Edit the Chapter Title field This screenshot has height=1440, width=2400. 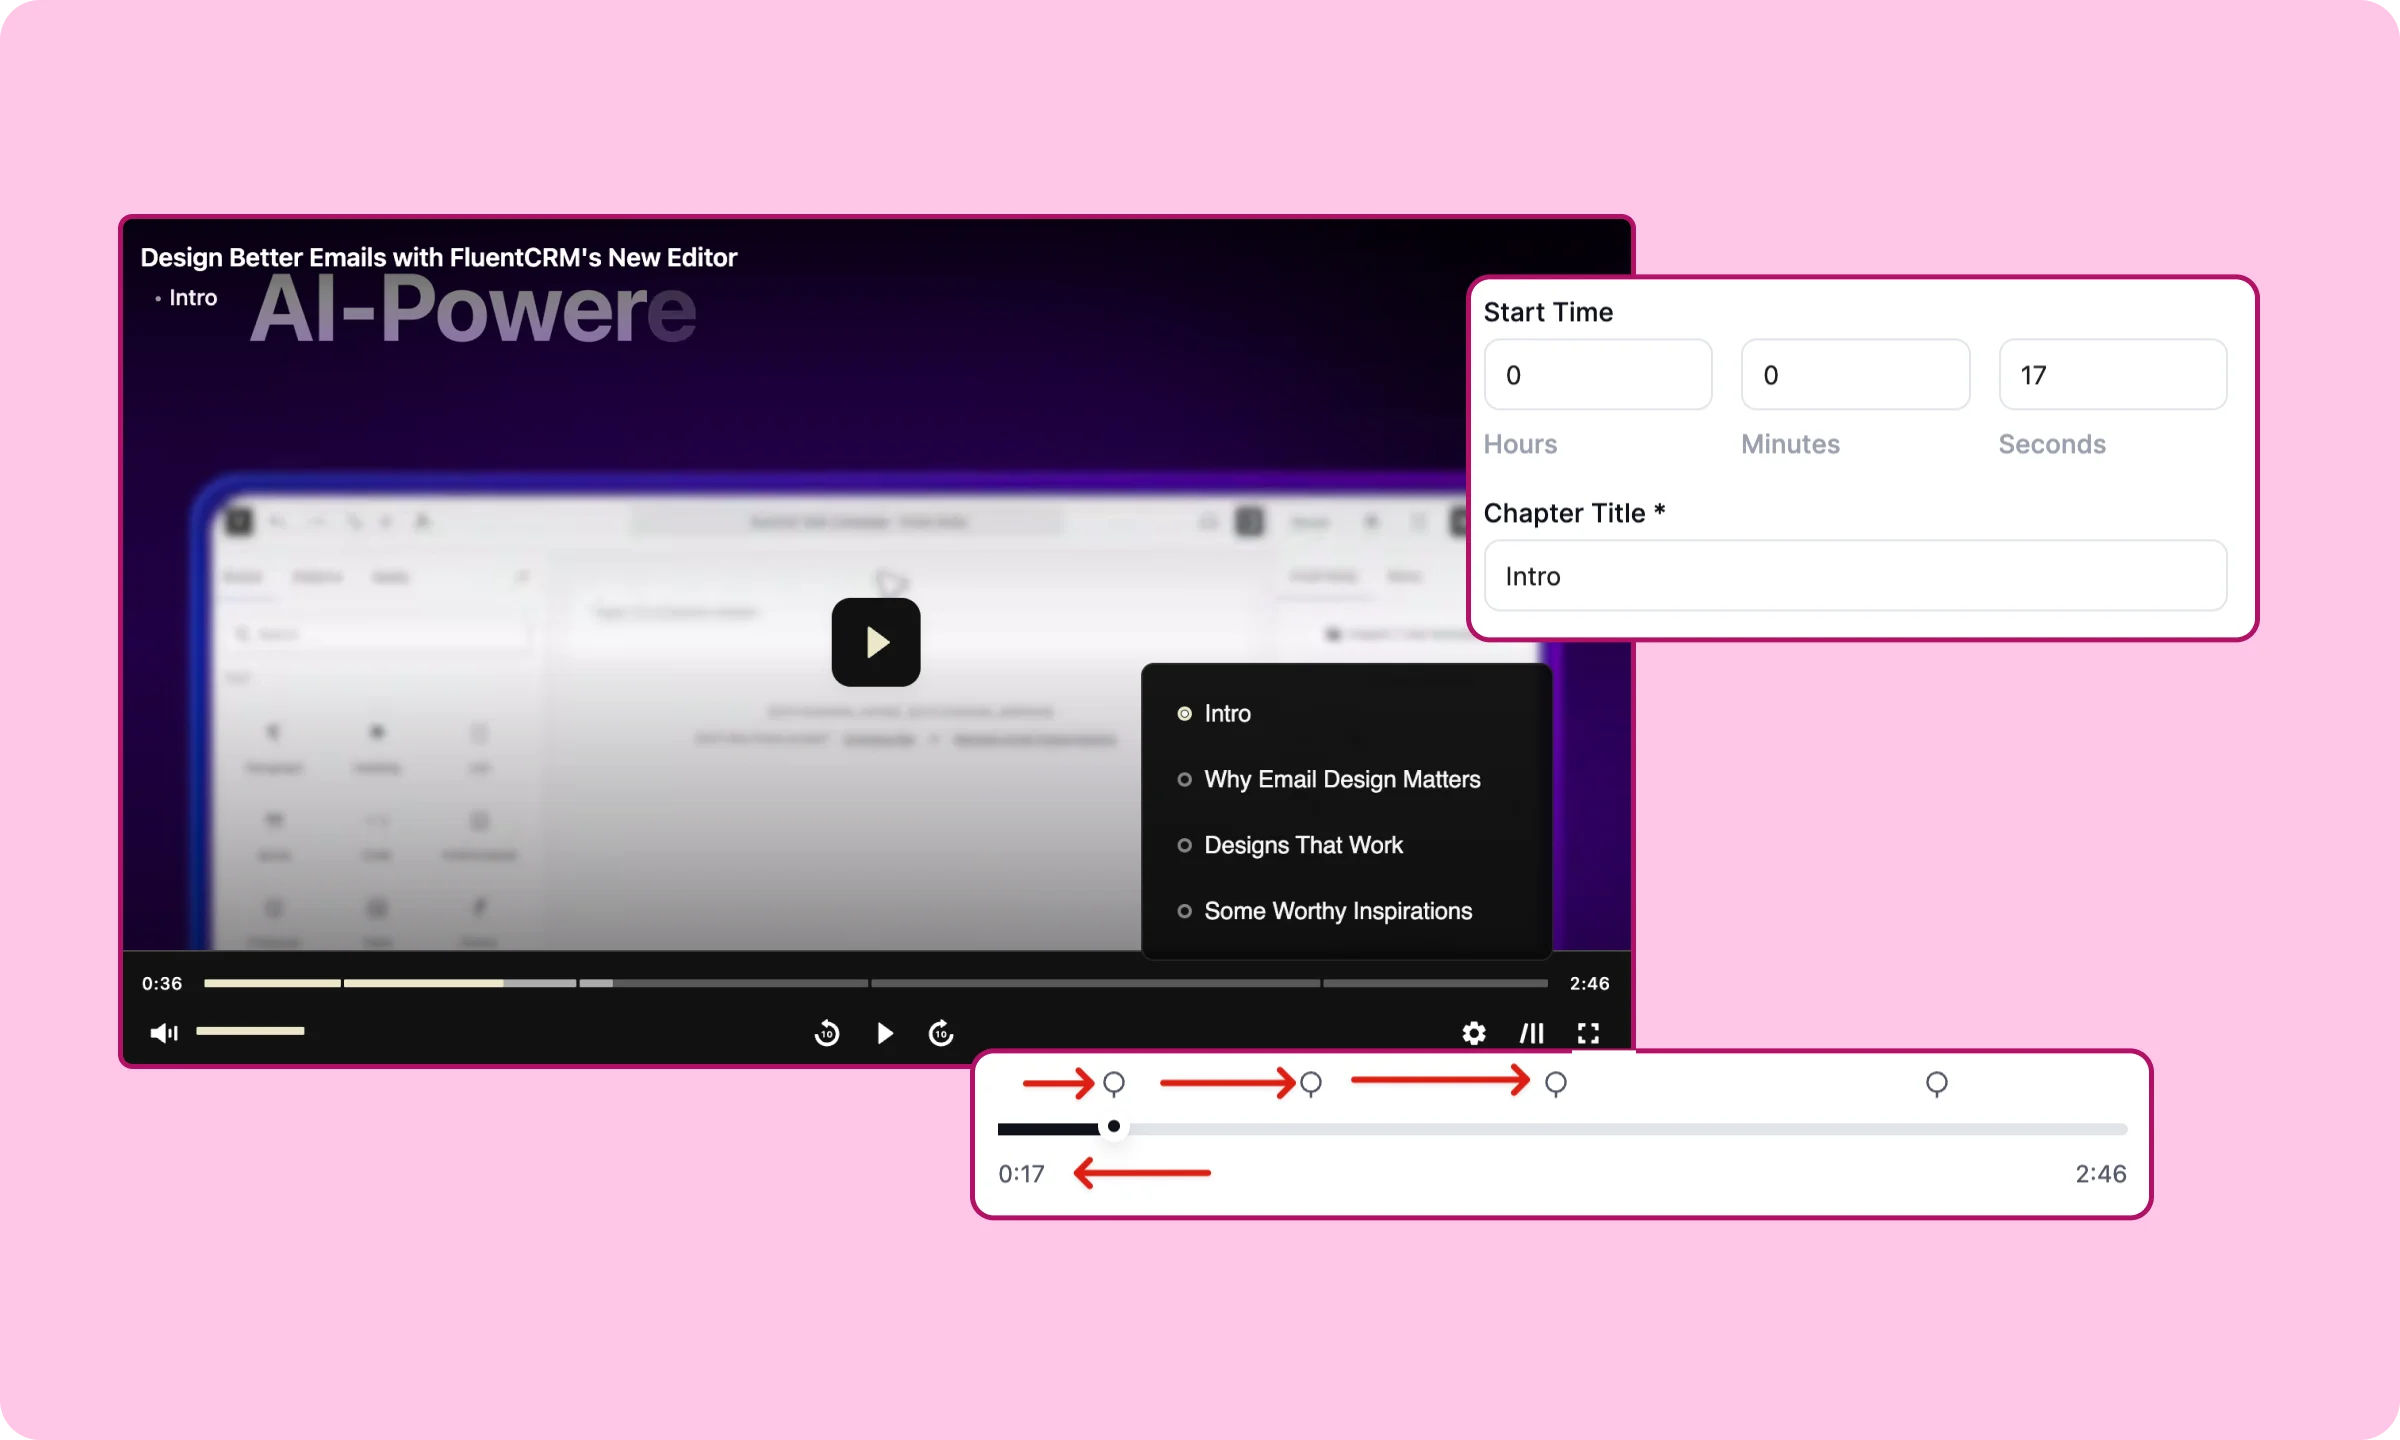click(x=1856, y=576)
